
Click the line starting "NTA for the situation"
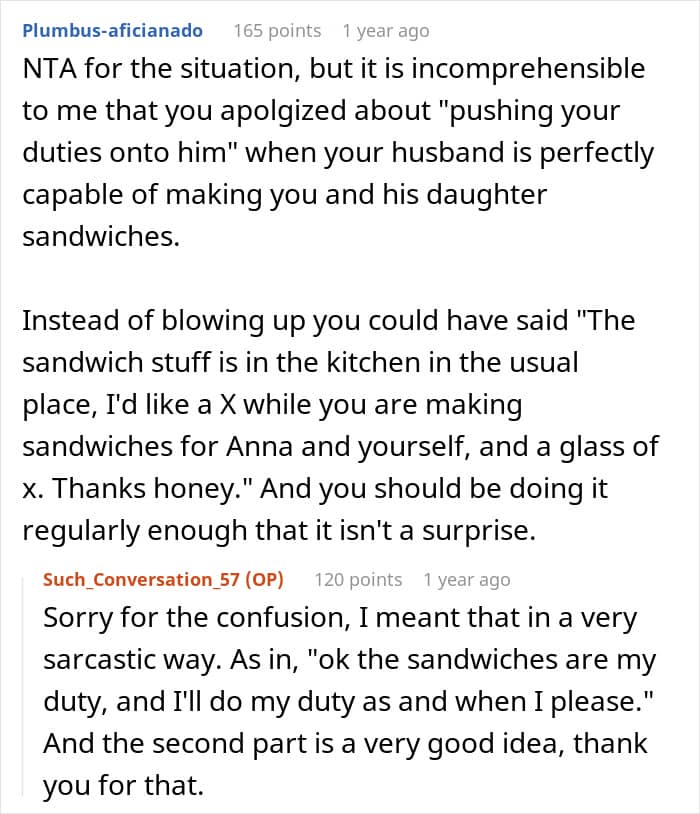(333, 69)
